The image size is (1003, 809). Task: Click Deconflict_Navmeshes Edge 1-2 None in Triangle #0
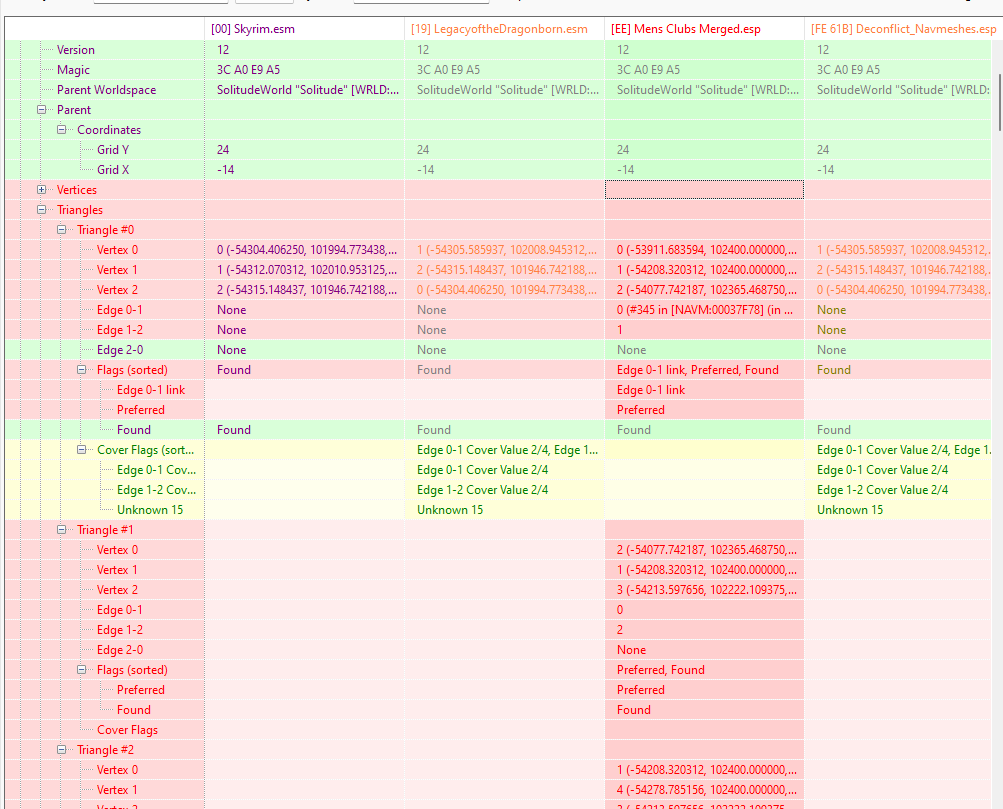[x=831, y=330]
